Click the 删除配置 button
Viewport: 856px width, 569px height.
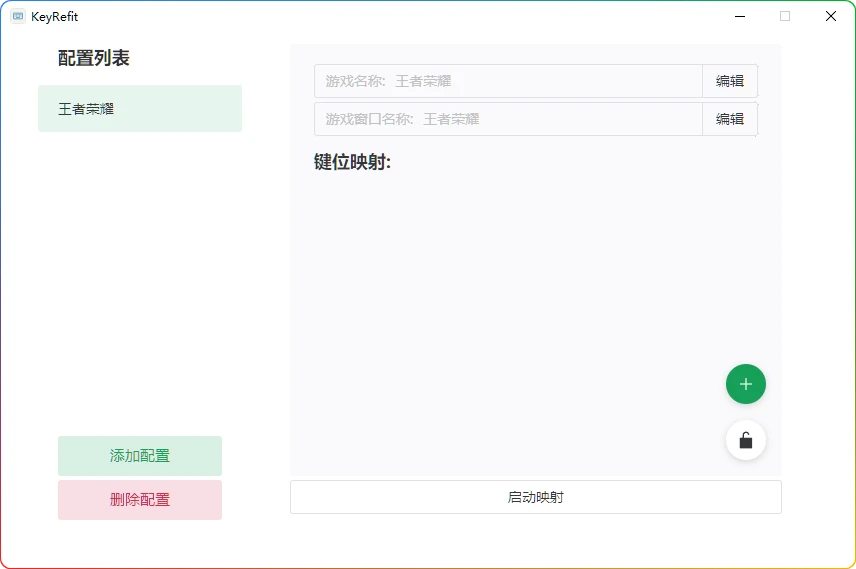(140, 500)
